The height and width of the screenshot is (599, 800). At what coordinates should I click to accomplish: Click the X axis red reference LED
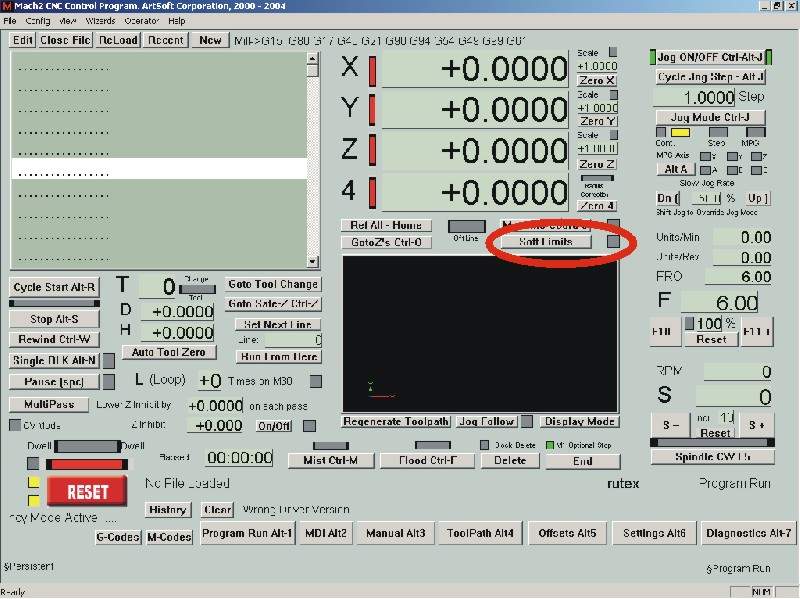coord(373,70)
